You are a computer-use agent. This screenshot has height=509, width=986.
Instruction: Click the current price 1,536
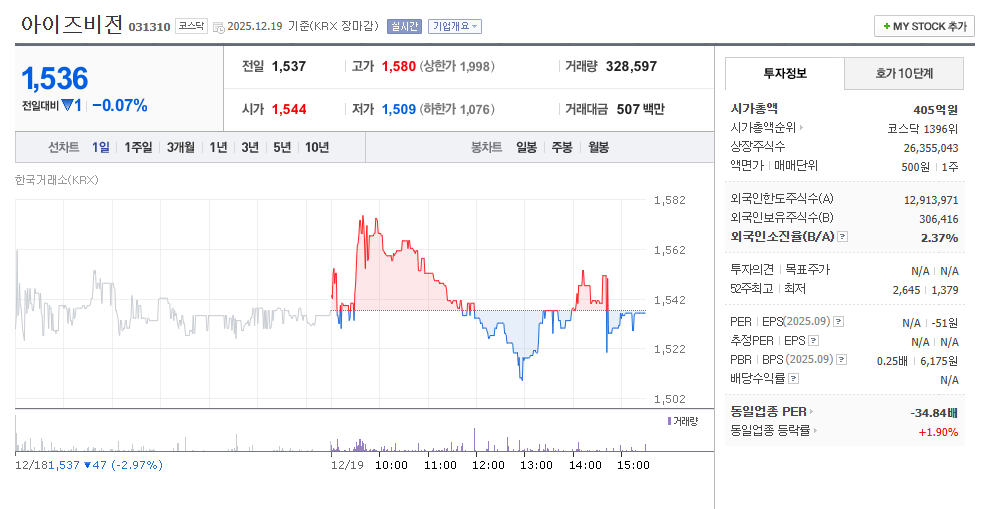click(x=55, y=78)
